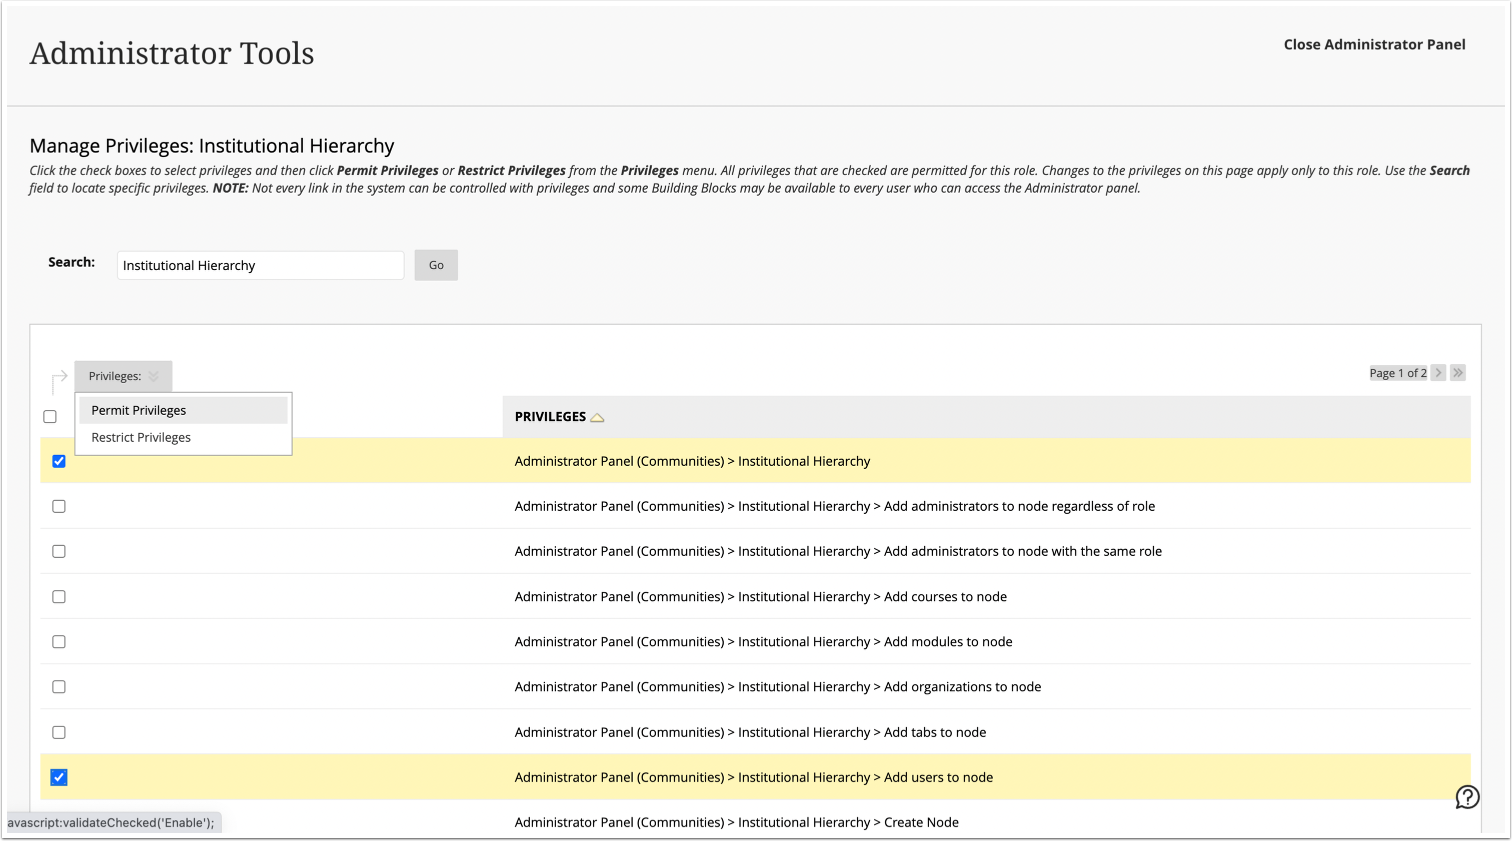Check 'Add administrators to node with same role'
This screenshot has height=841, width=1512.
pyautogui.click(x=59, y=551)
